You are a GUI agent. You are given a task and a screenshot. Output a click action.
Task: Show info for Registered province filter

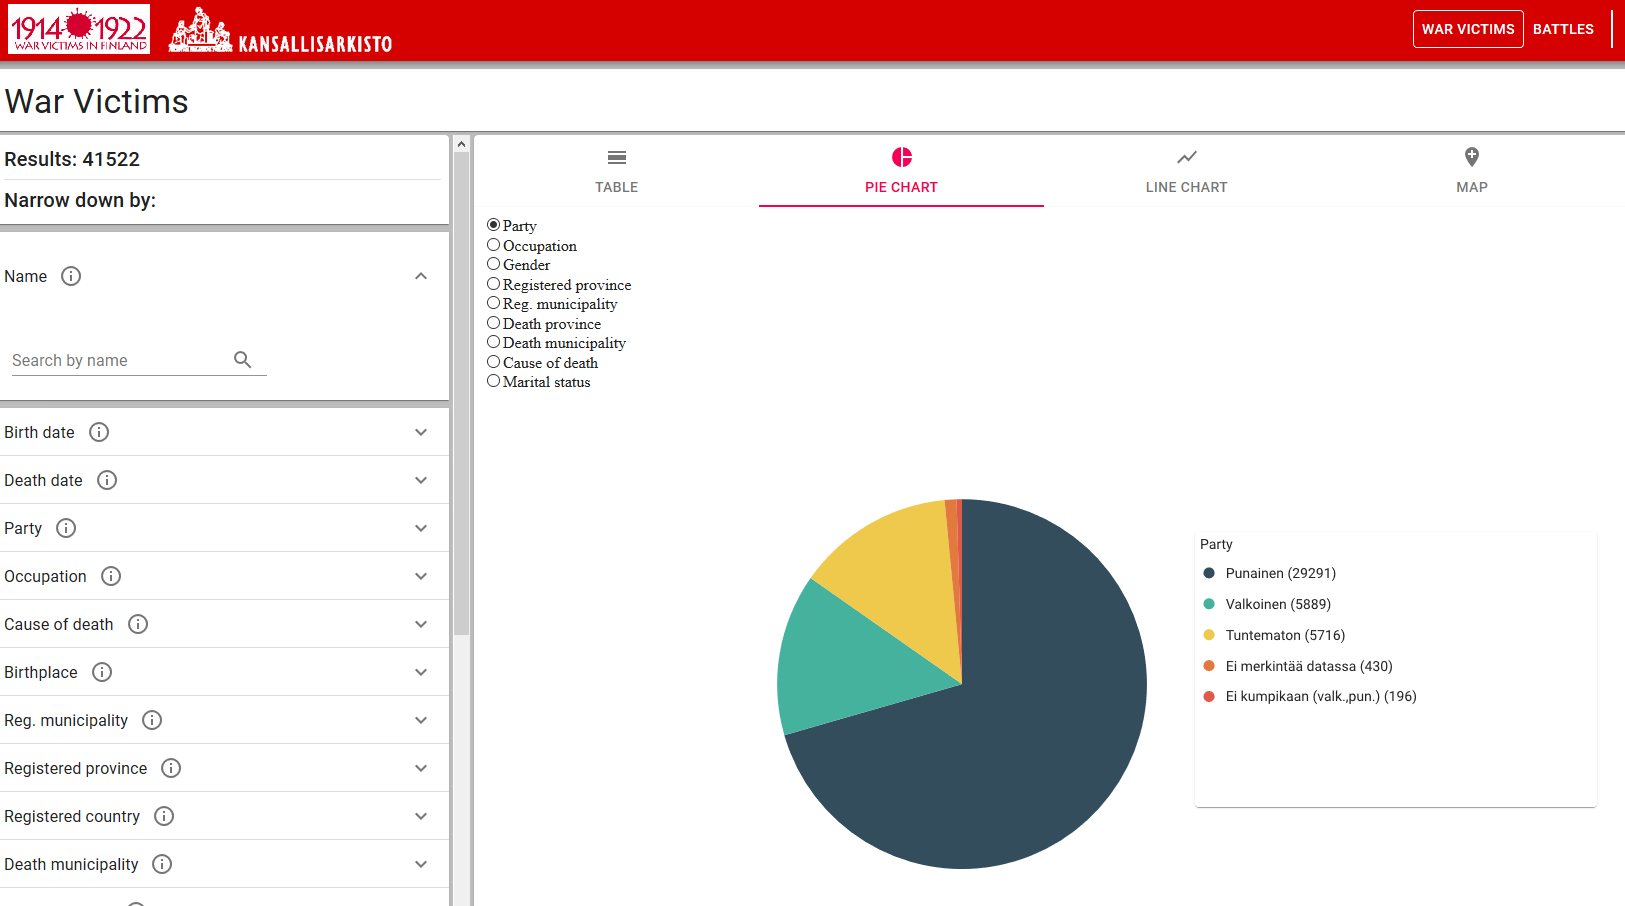(171, 768)
